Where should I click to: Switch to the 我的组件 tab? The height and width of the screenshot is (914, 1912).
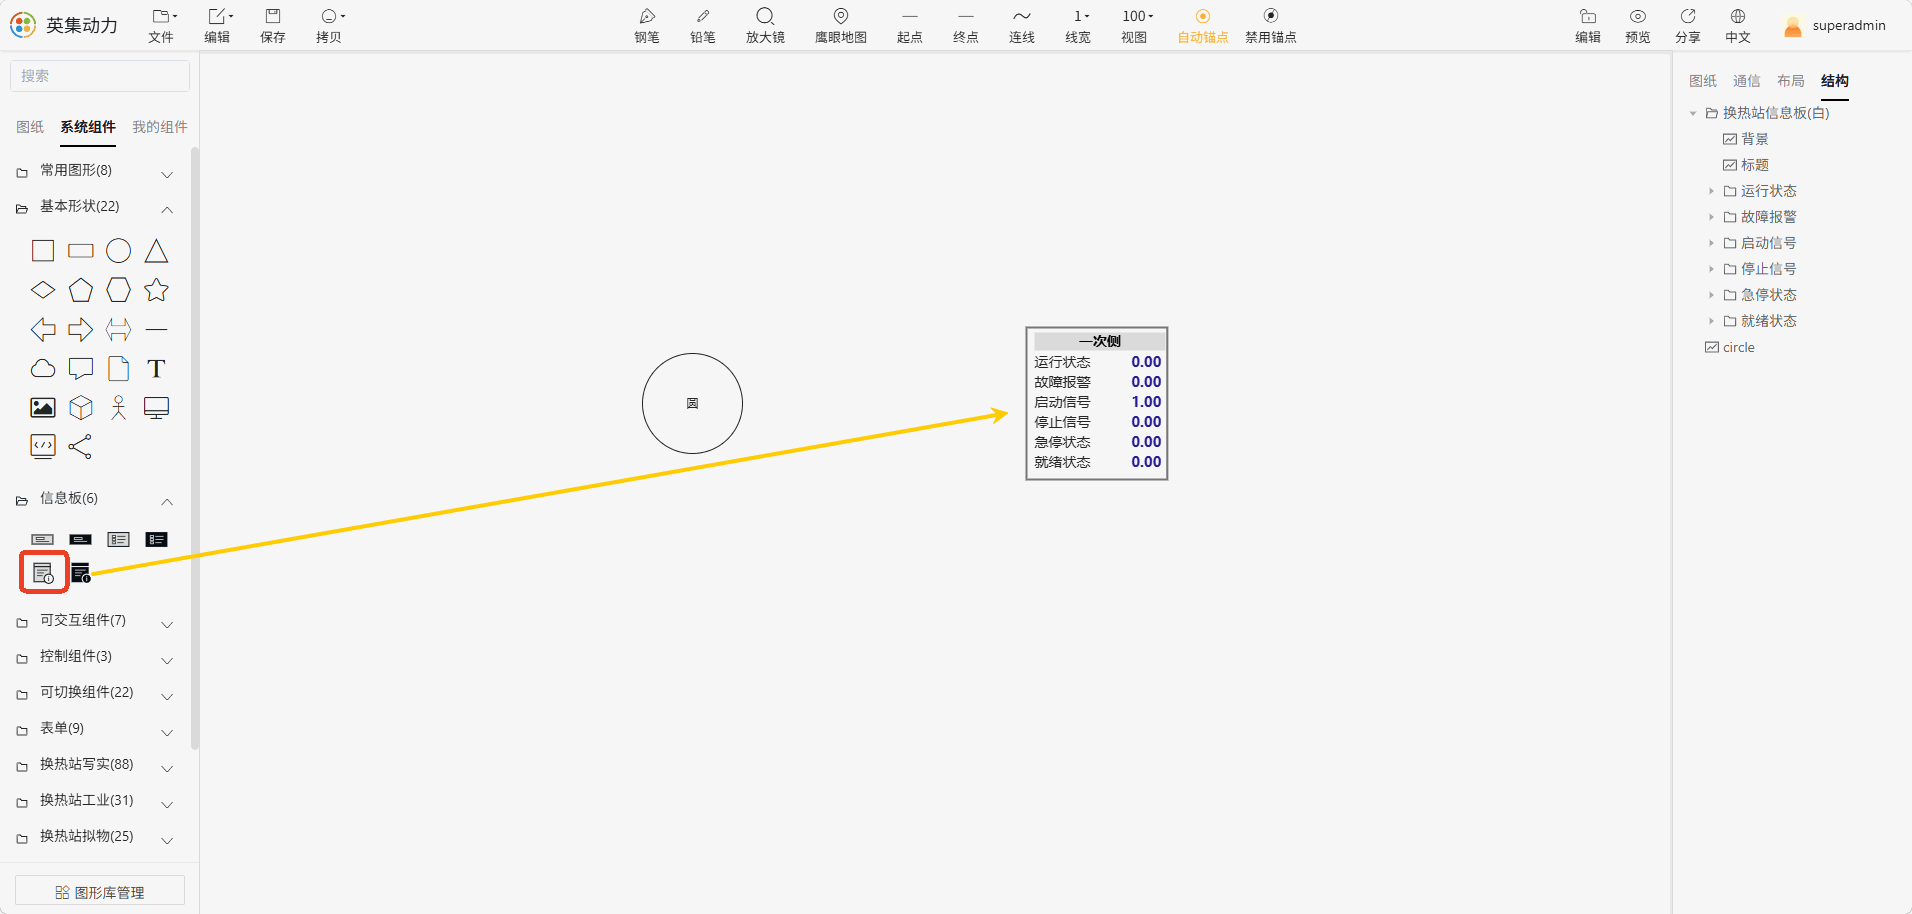pyautogui.click(x=160, y=127)
